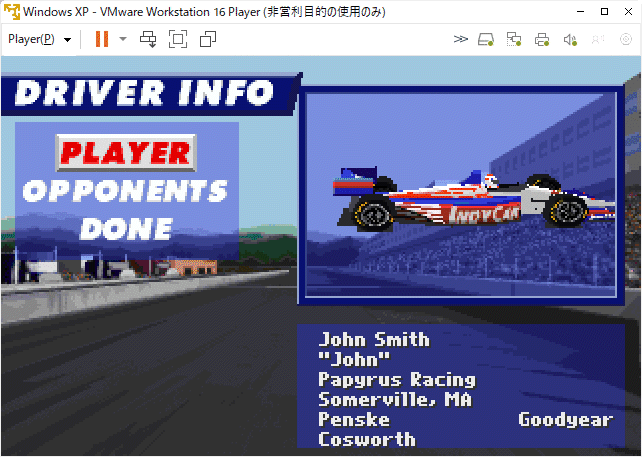This screenshot has width=642, height=457.
Task: Click the hard disk device icon
Action: tap(486, 39)
